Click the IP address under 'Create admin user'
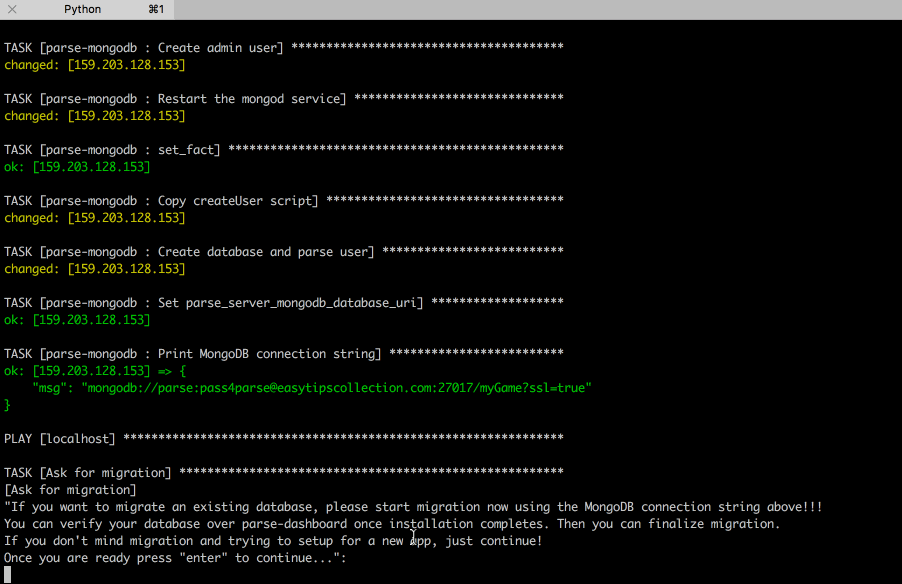Image resolution: width=902 pixels, height=584 pixels. [126, 64]
